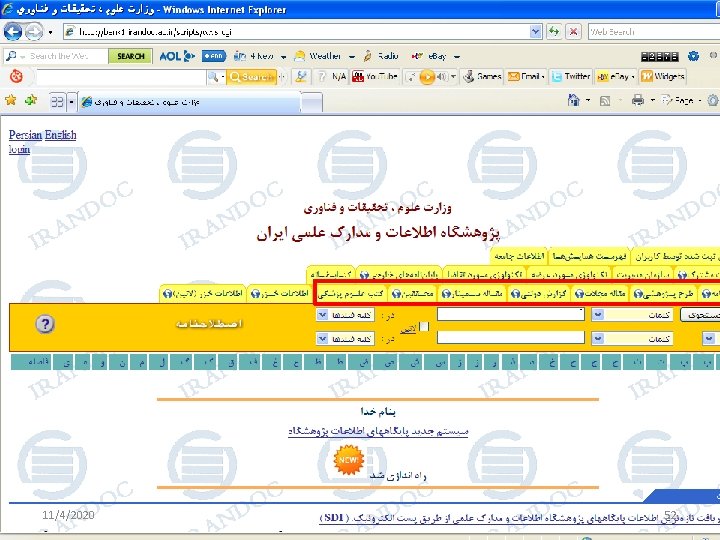Screen dimensions: 720x540
Task: Open the Radio toolbar item
Action: click(x=381, y=56)
